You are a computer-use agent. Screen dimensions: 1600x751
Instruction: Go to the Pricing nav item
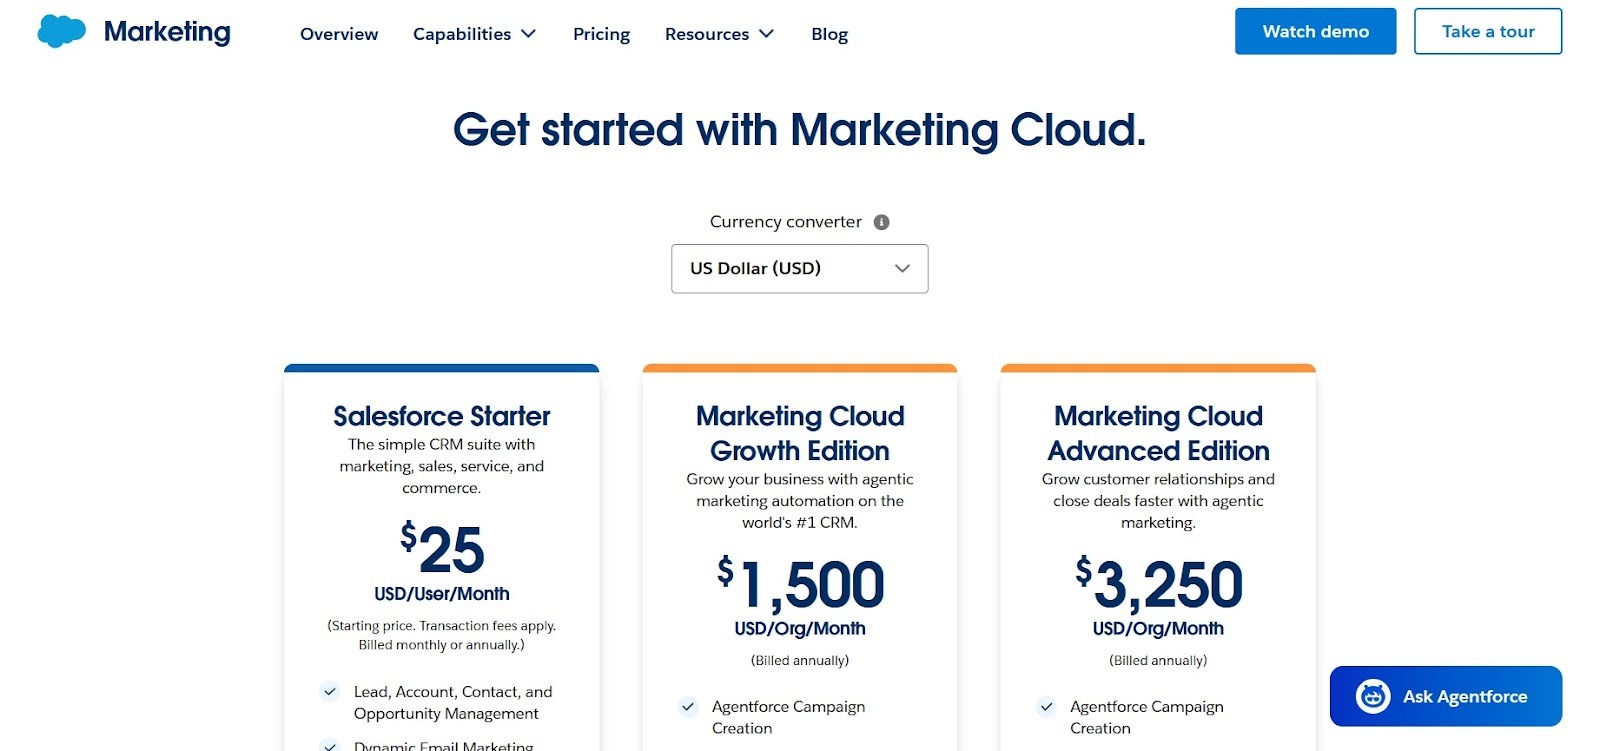[x=601, y=34]
